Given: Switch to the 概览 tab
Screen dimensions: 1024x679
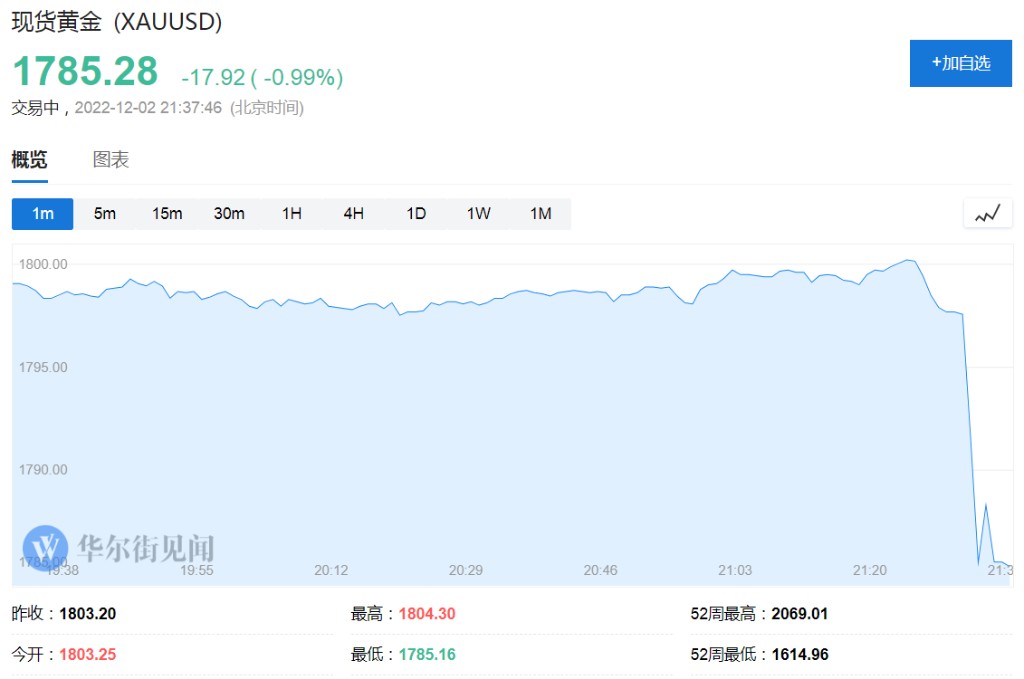Looking at the screenshot, I should [x=29, y=160].
